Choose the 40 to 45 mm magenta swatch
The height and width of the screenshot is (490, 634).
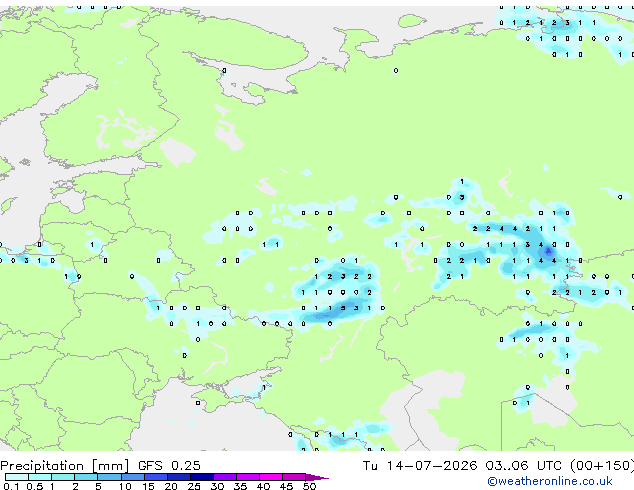[x=271, y=477]
